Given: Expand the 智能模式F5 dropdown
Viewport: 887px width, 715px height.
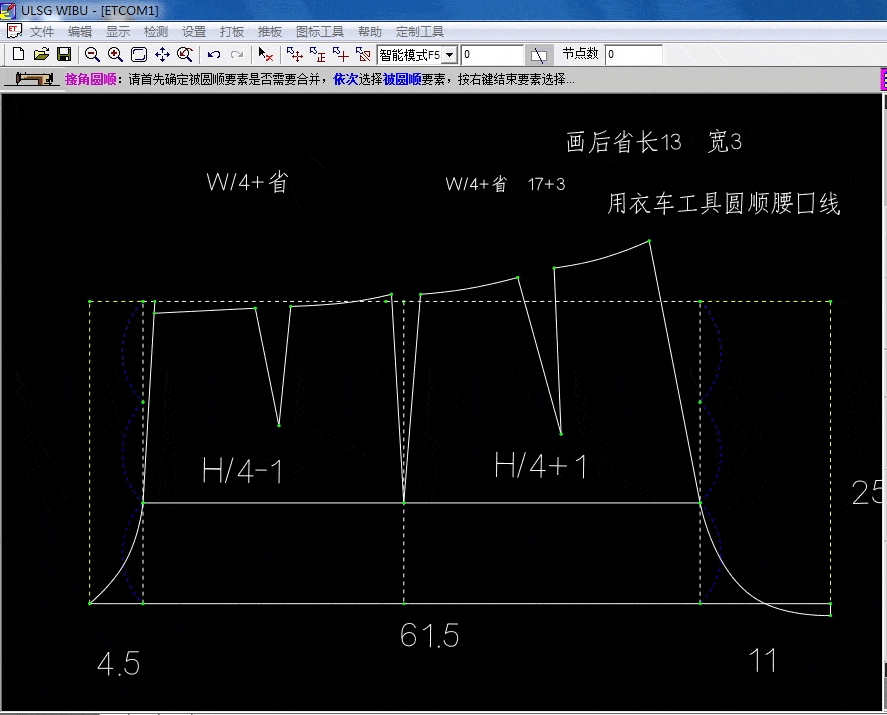Looking at the screenshot, I should 450,55.
